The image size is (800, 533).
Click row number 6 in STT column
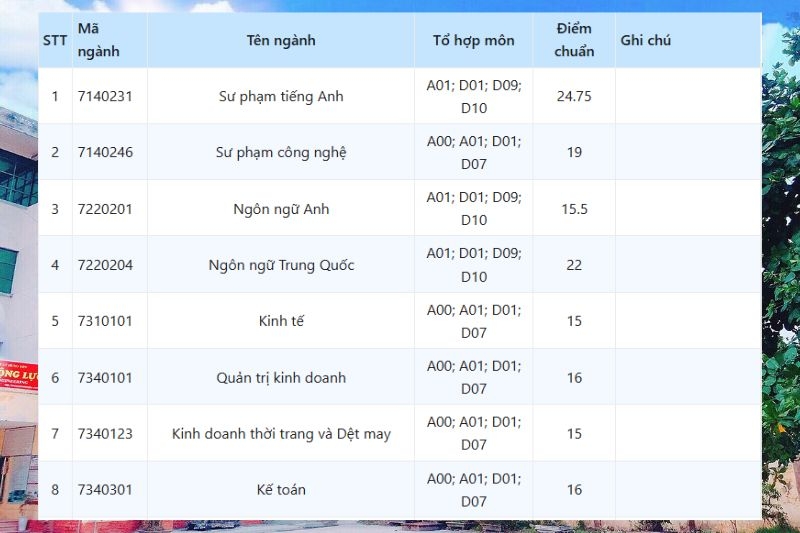55,377
